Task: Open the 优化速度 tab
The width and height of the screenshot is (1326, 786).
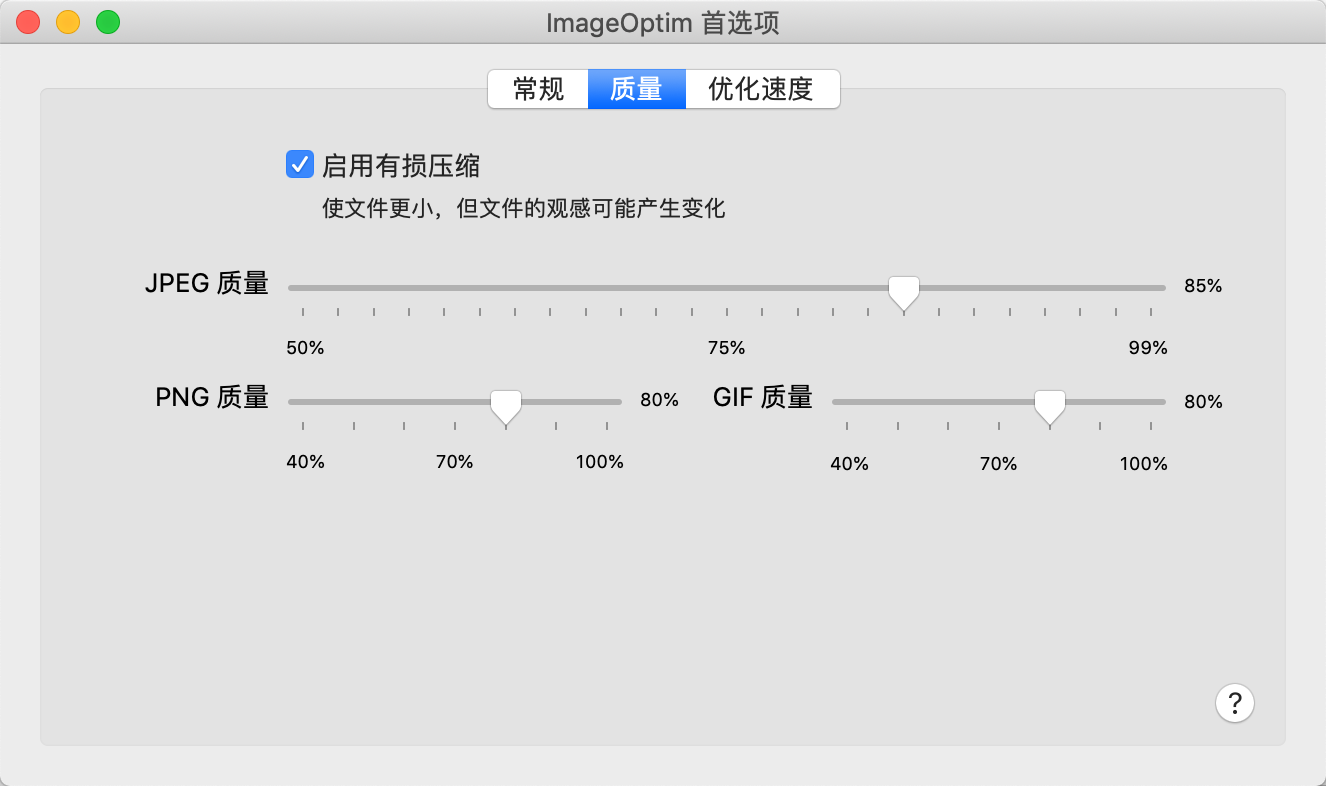Action: 762,89
